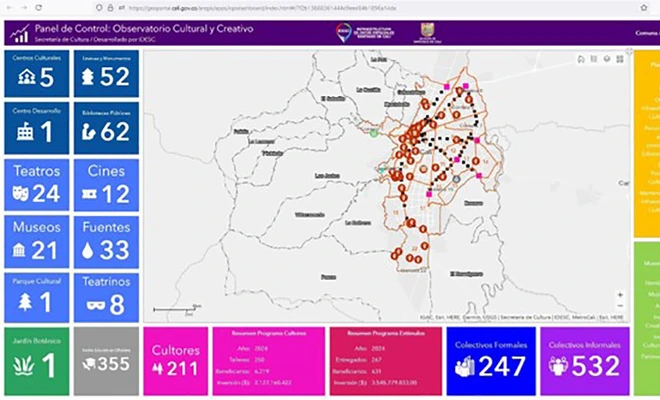The height and width of the screenshot is (400, 660).
Task: Click the browser back arrow
Action: [x=12, y=8]
